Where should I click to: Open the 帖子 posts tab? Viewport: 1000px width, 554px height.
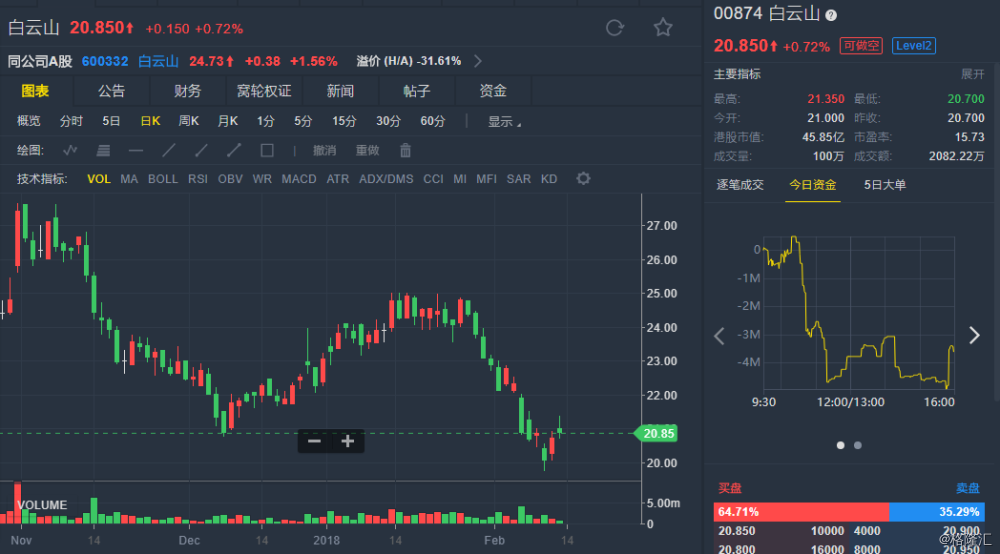click(416, 91)
